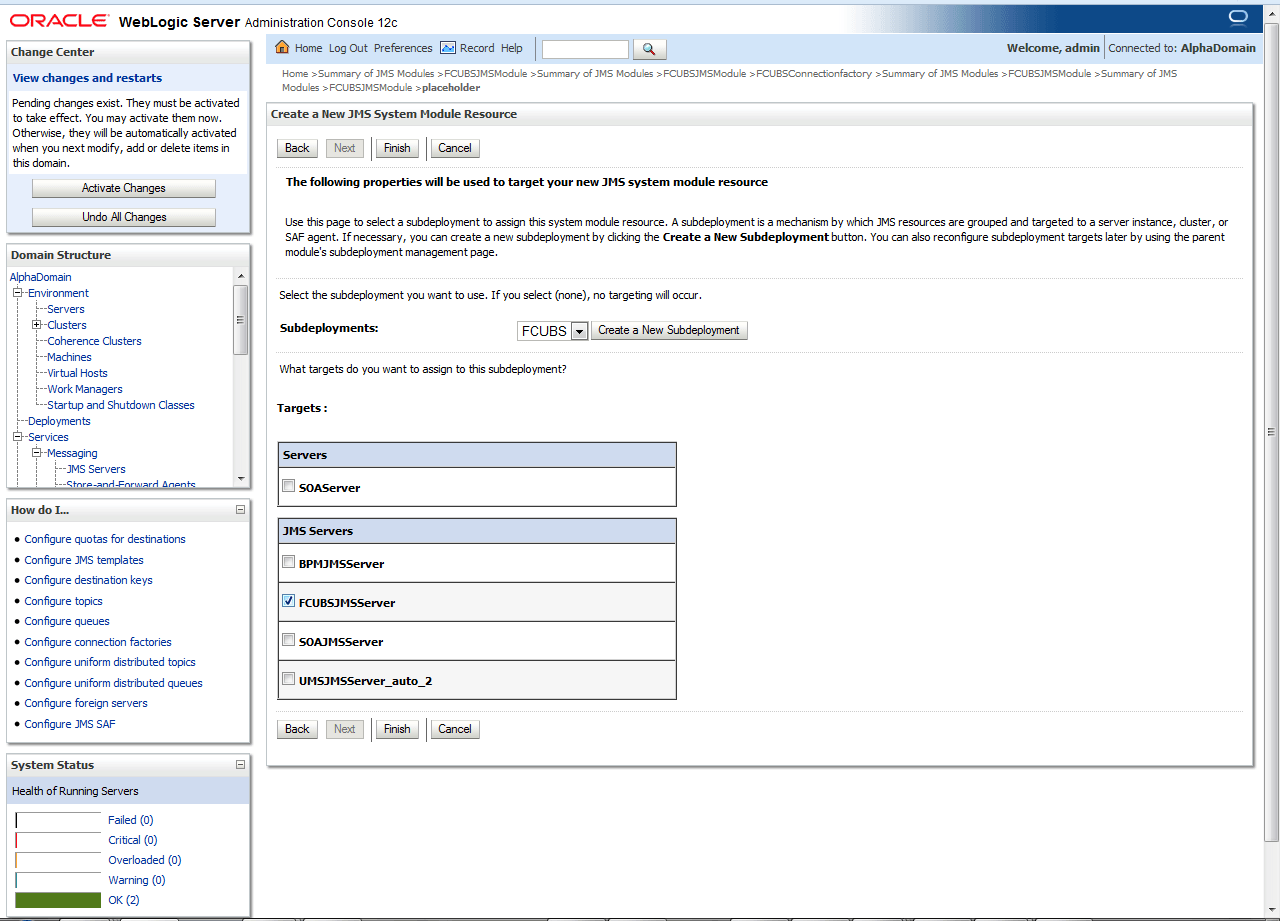Screen dimensions: 1280x921
Task: Click FCUBSConnectionfactory in breadcrumb
Action: 814,74
